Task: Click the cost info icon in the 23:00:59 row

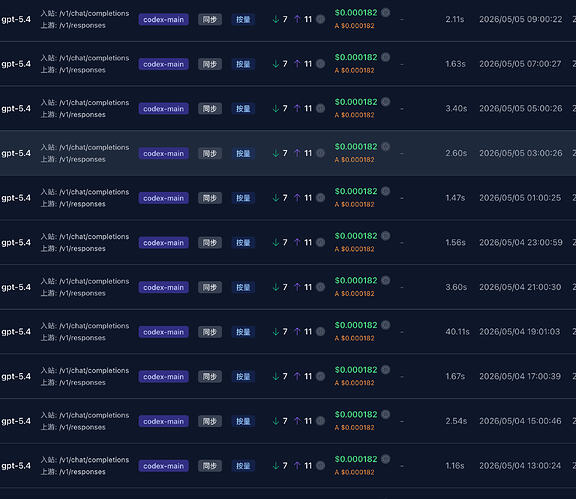Action: click(x=385, y=236)
